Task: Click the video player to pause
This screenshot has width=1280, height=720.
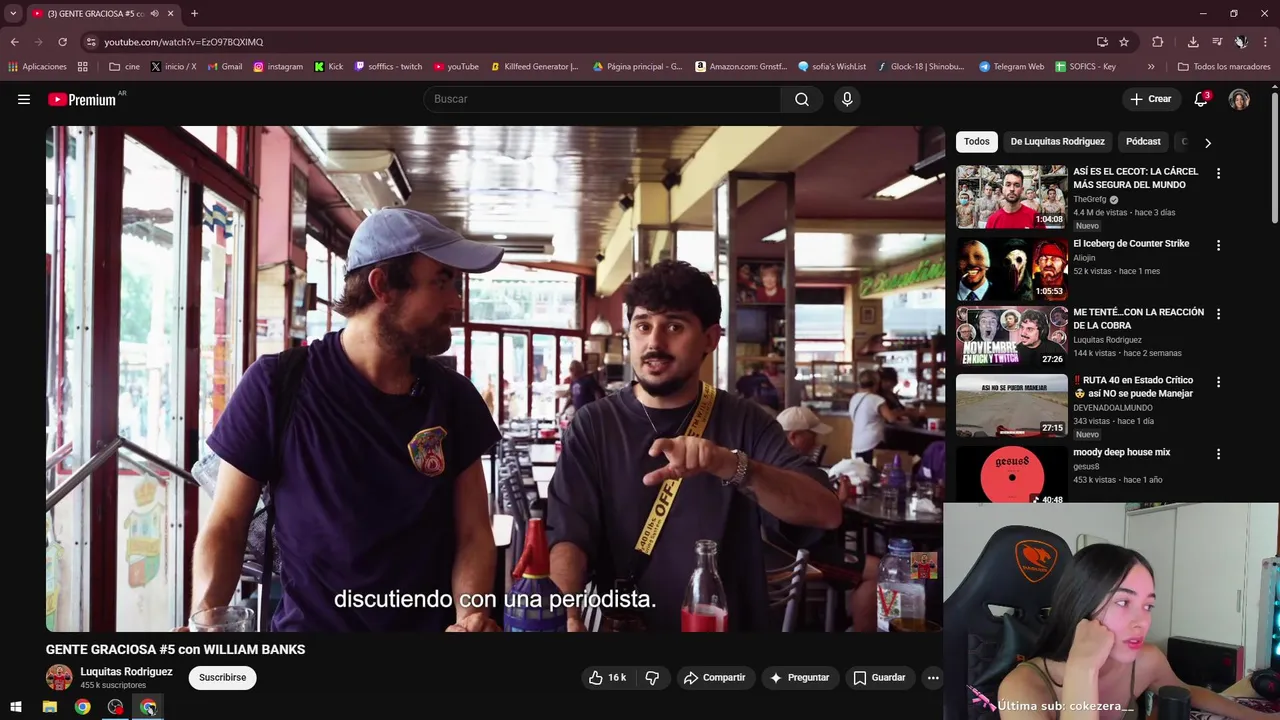Action: (x=495, y=378)
